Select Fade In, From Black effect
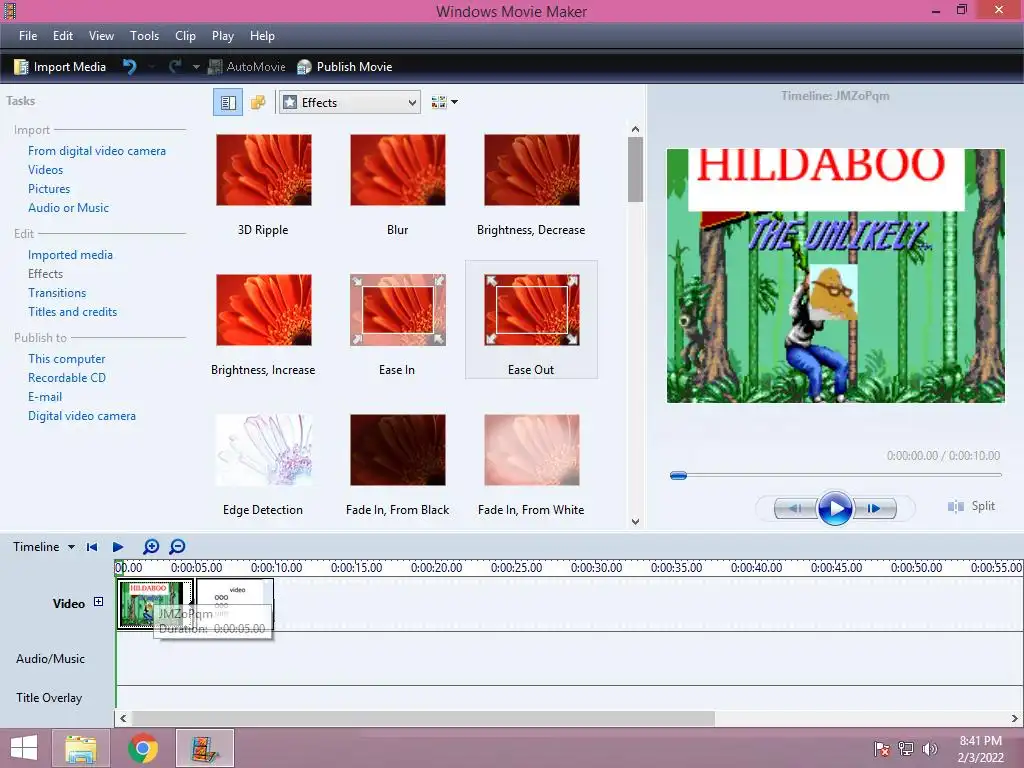The image size is (1024, 768). pos(397,464)
